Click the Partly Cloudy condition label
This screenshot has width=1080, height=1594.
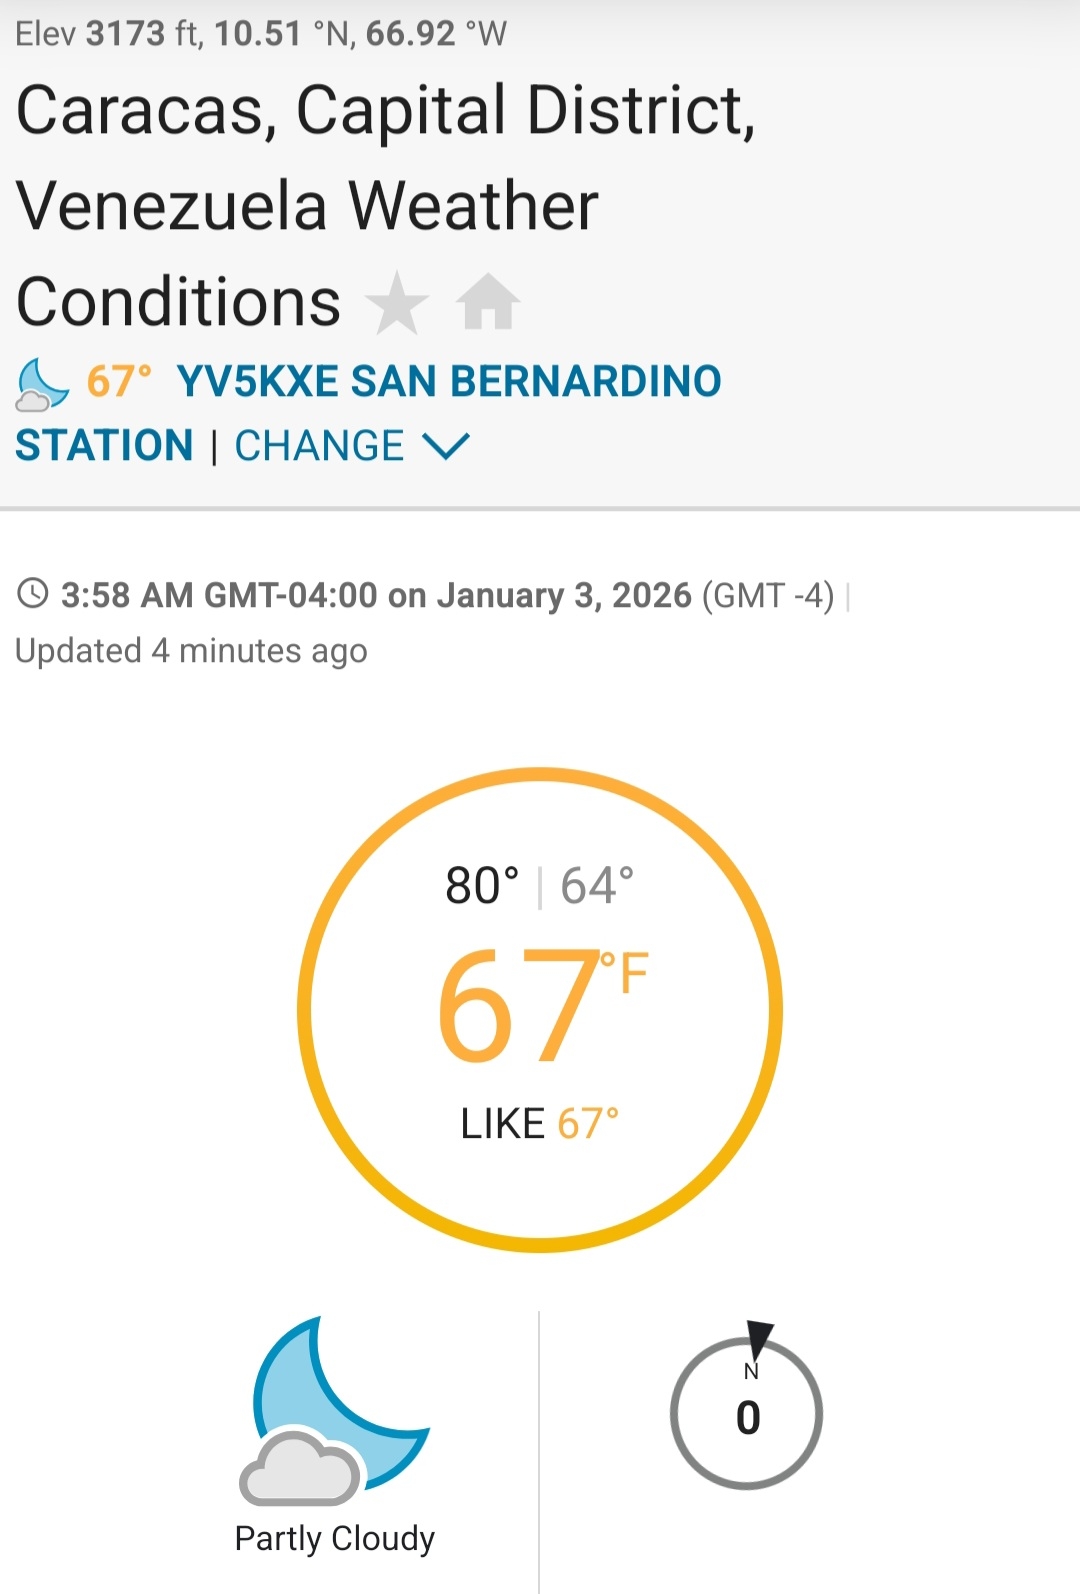click(334, 1538)
